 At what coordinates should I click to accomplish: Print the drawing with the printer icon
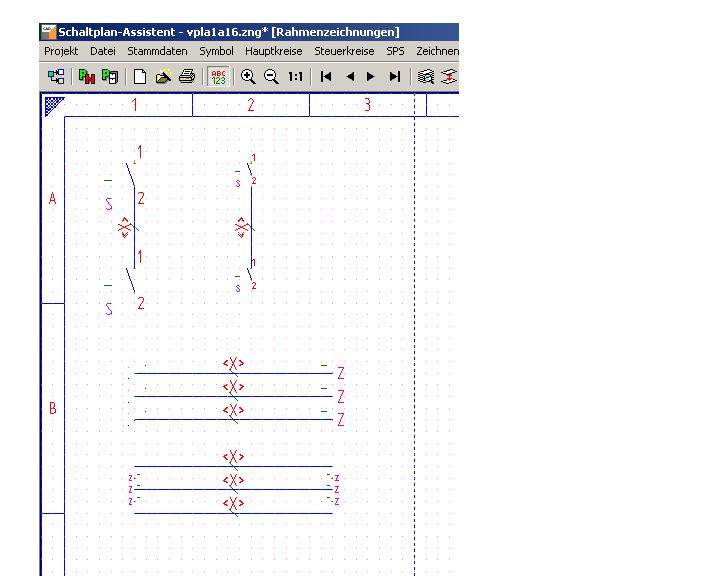point(187,76)
